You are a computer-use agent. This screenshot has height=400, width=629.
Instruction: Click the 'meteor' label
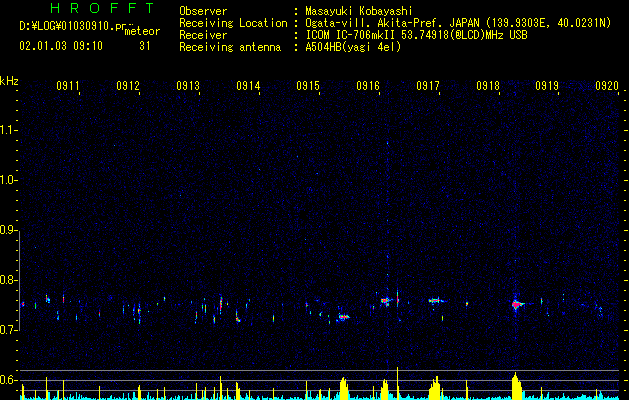(x=142, y=31)
